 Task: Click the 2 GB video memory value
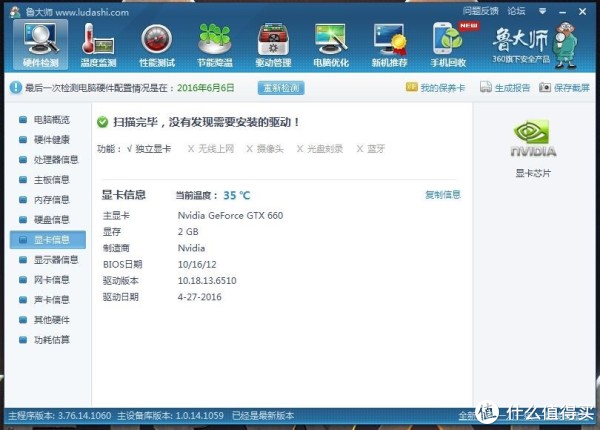click(x=188, y=231)
